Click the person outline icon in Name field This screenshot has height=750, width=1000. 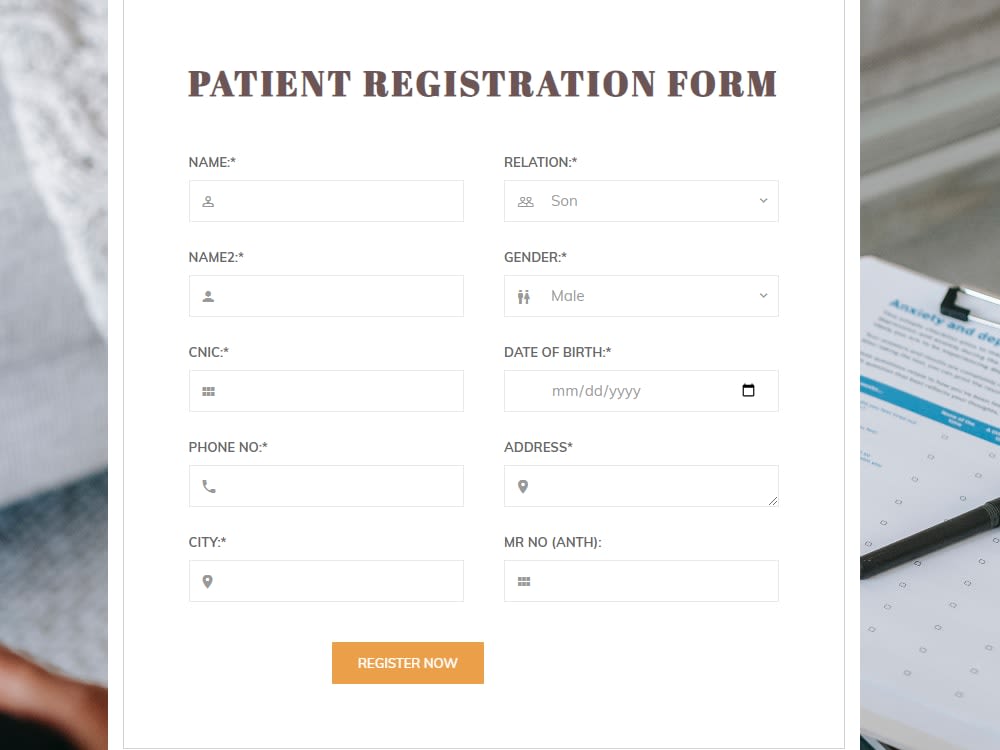click(208, 202)
